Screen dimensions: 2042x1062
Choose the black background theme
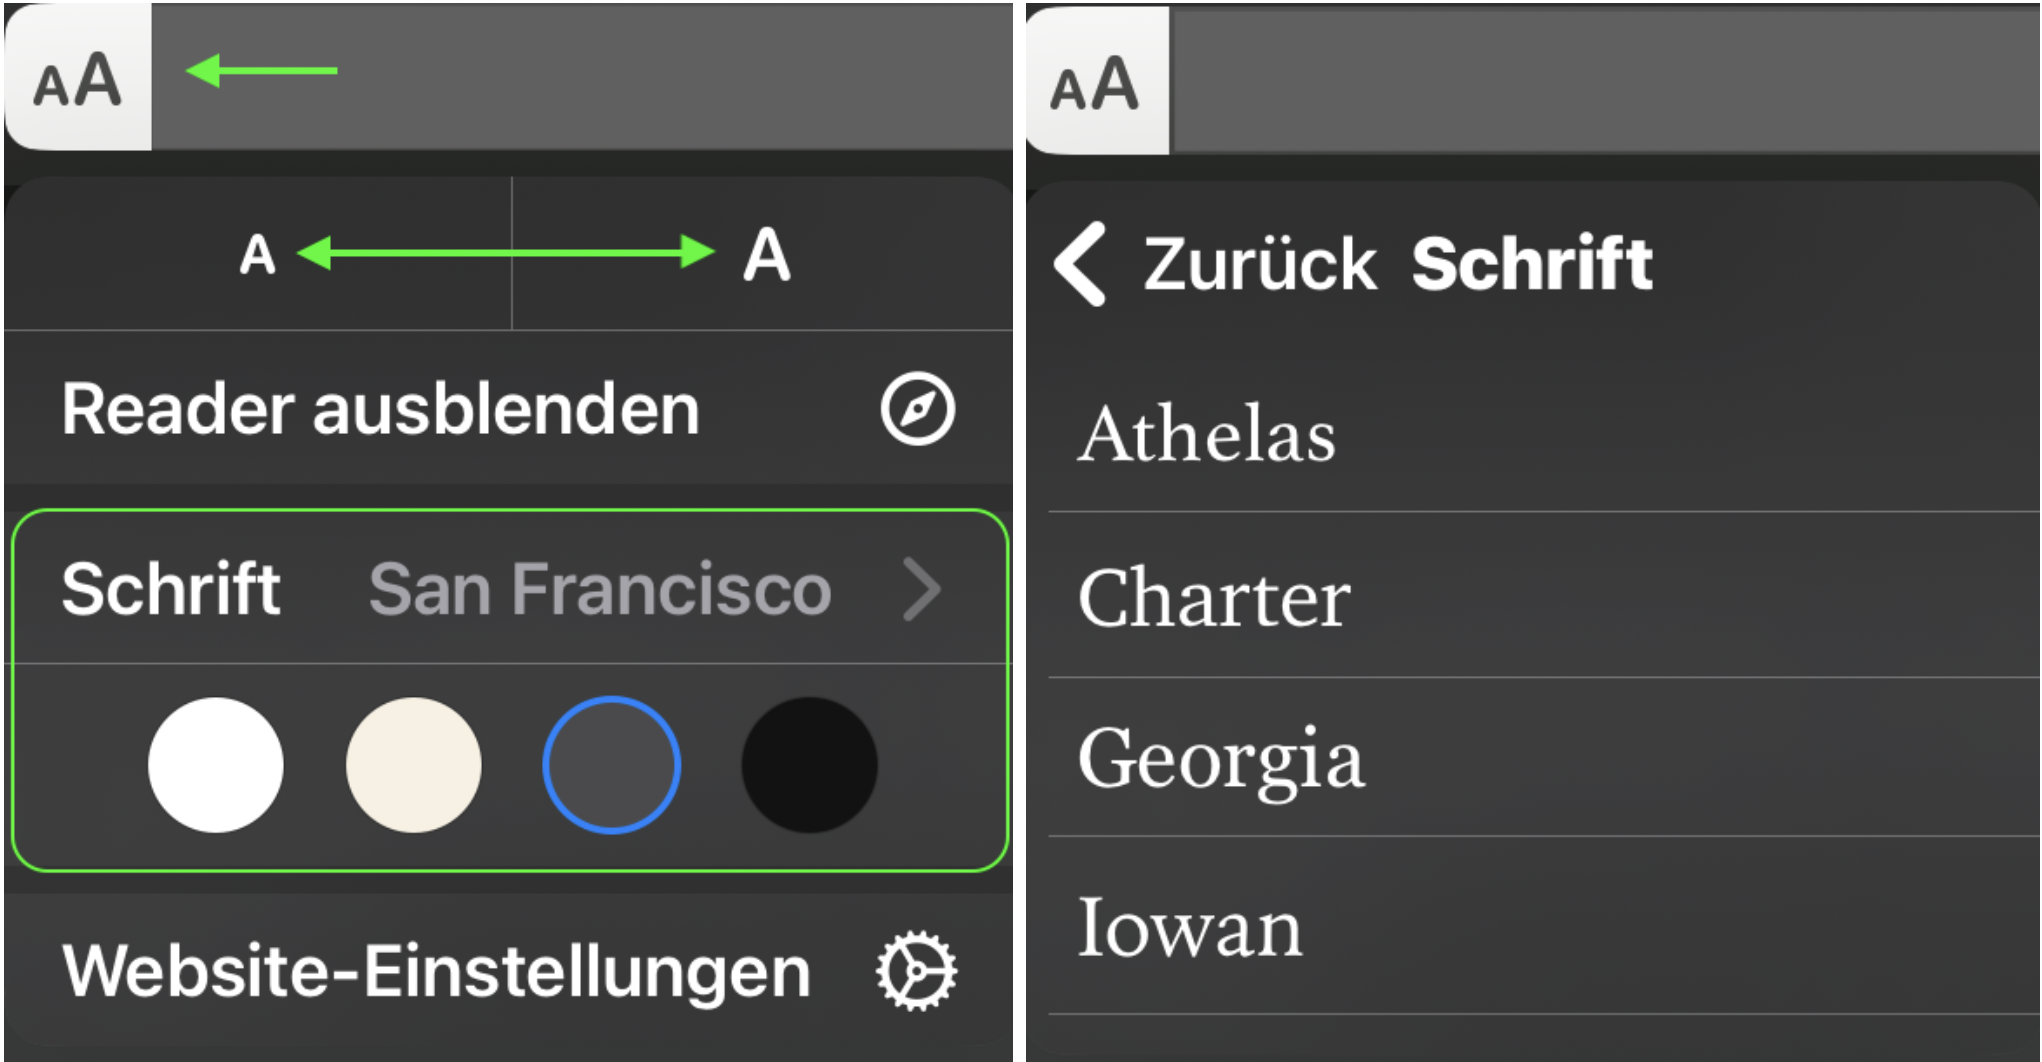pos(809,765)
